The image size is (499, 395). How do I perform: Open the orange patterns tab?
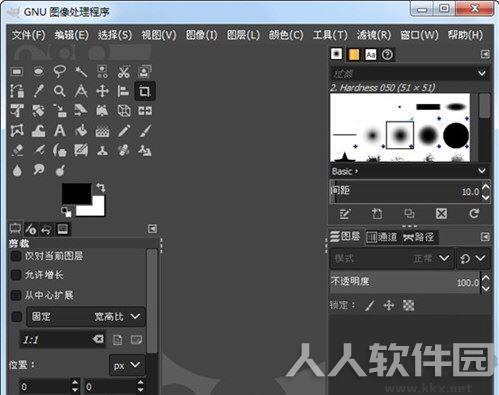(x=354, y=54)
